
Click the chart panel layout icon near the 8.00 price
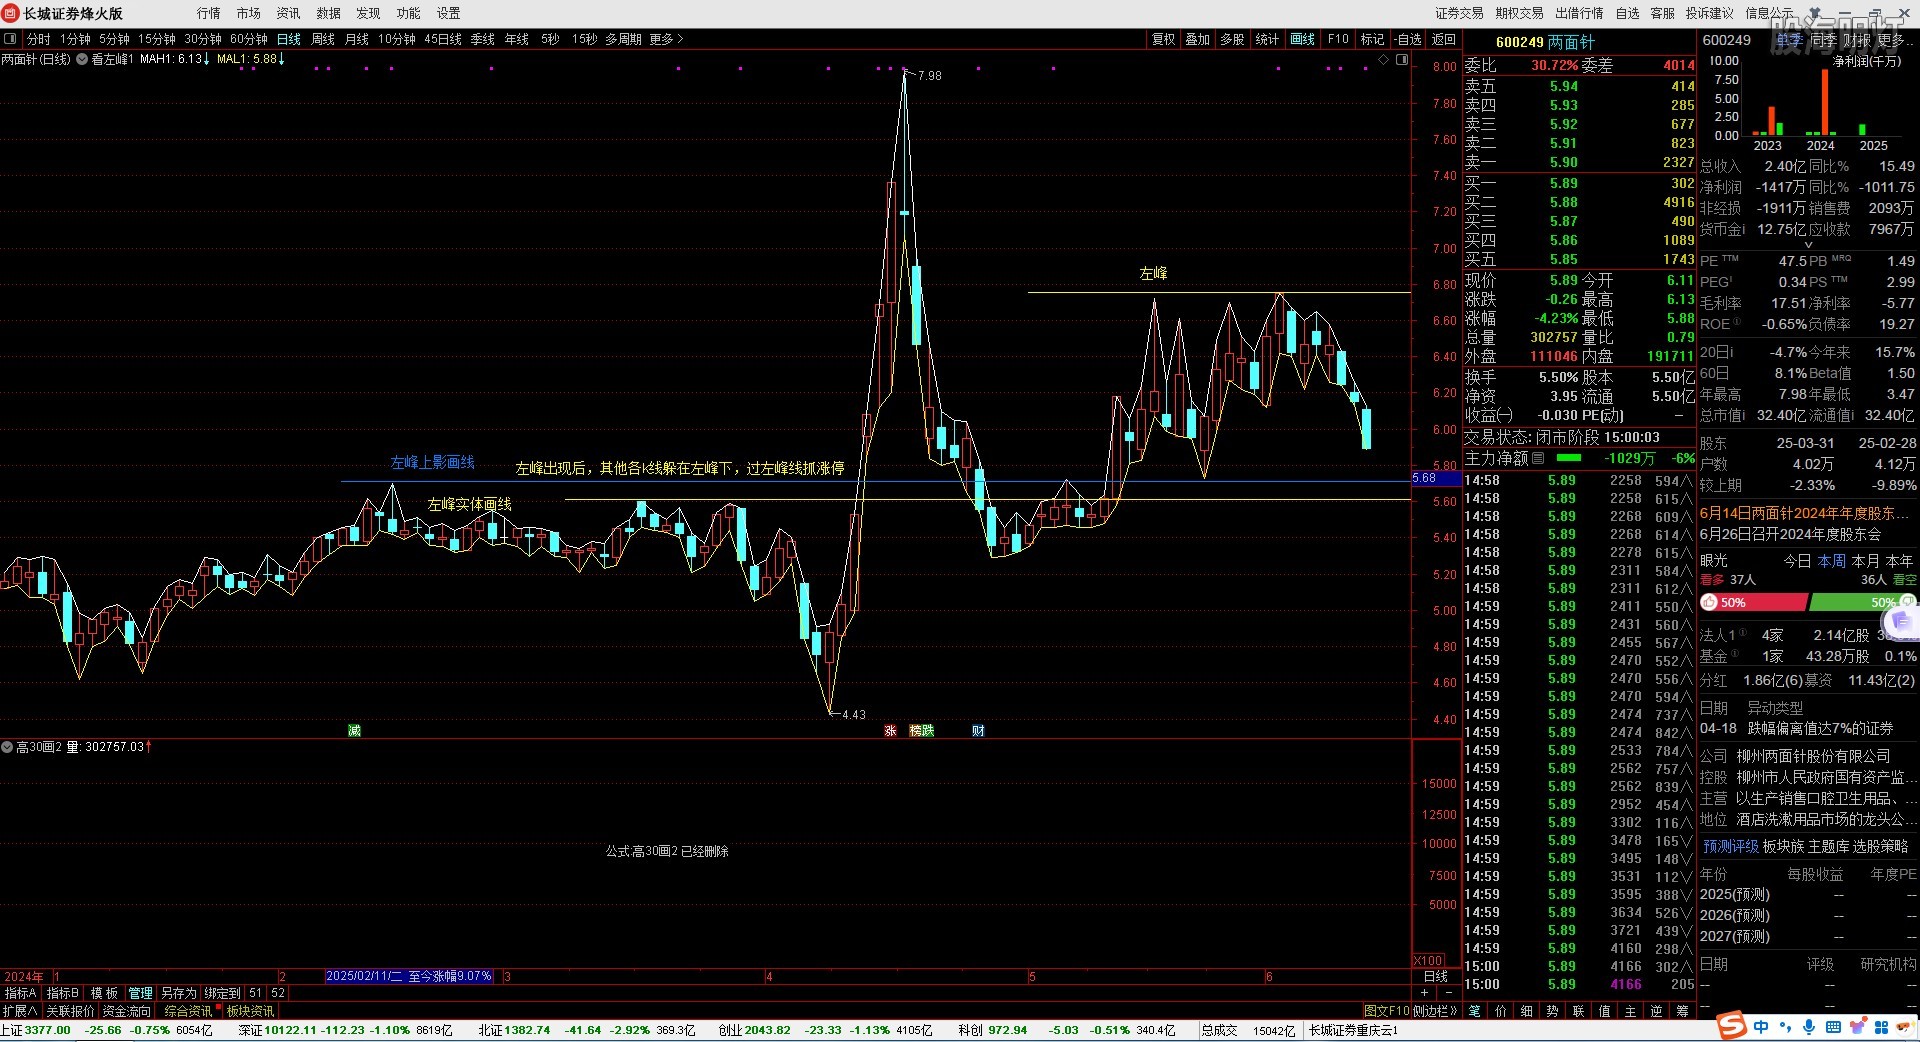tap(1402, 60)
